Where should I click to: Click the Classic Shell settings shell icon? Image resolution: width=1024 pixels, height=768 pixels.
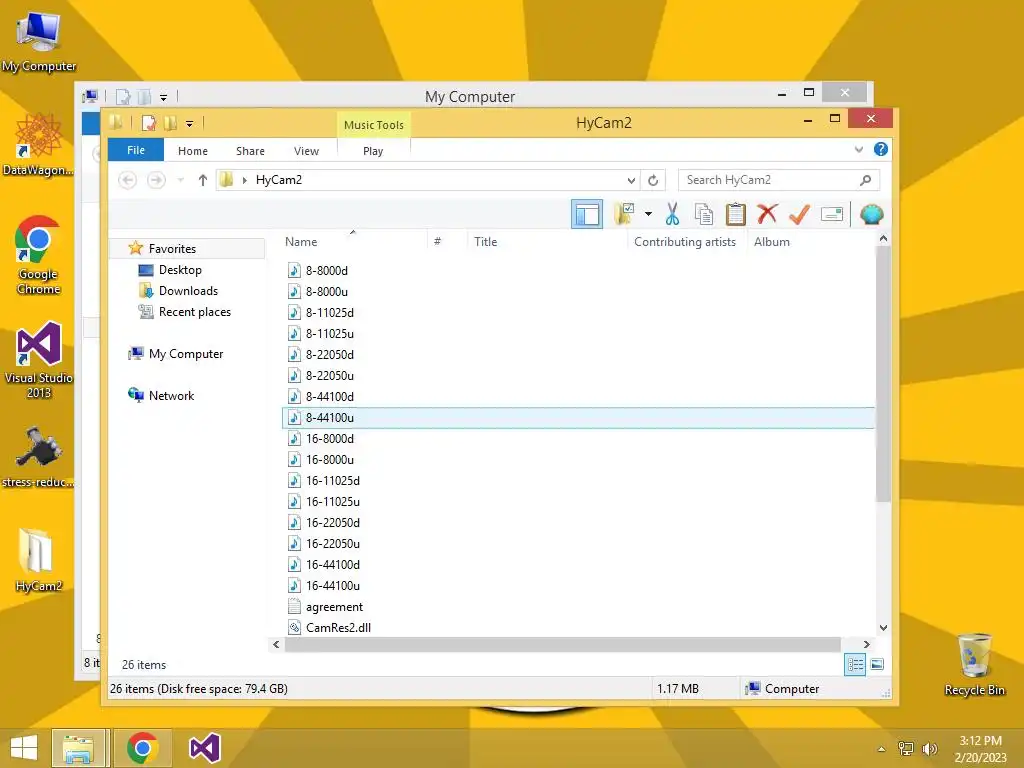point(871,214)
